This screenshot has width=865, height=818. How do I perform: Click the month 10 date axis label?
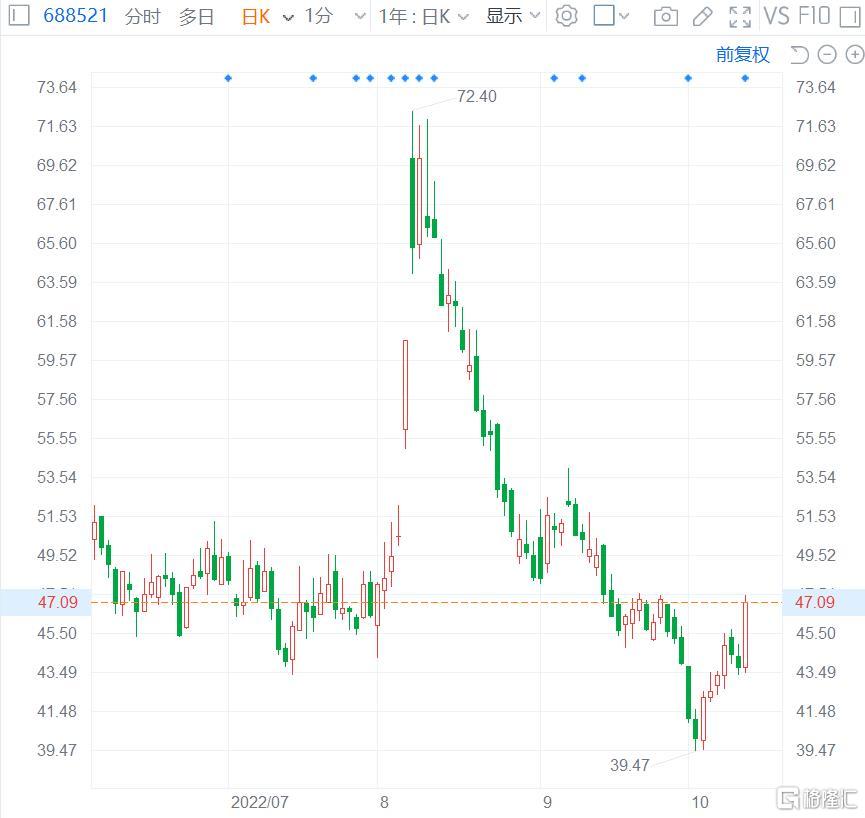click(x=700, y=802)
